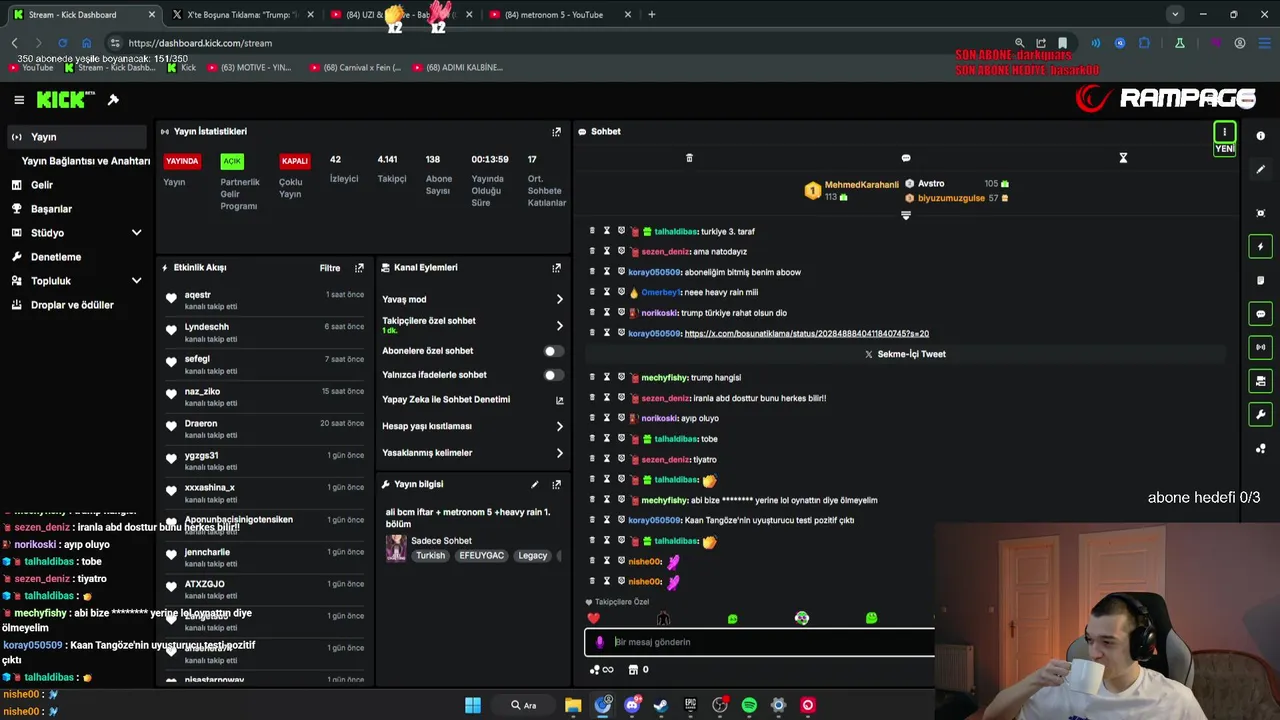Click the Legacy stream tag
Image resolution: width=1280 pixels, height=720 pixels.
pos(533,556)
